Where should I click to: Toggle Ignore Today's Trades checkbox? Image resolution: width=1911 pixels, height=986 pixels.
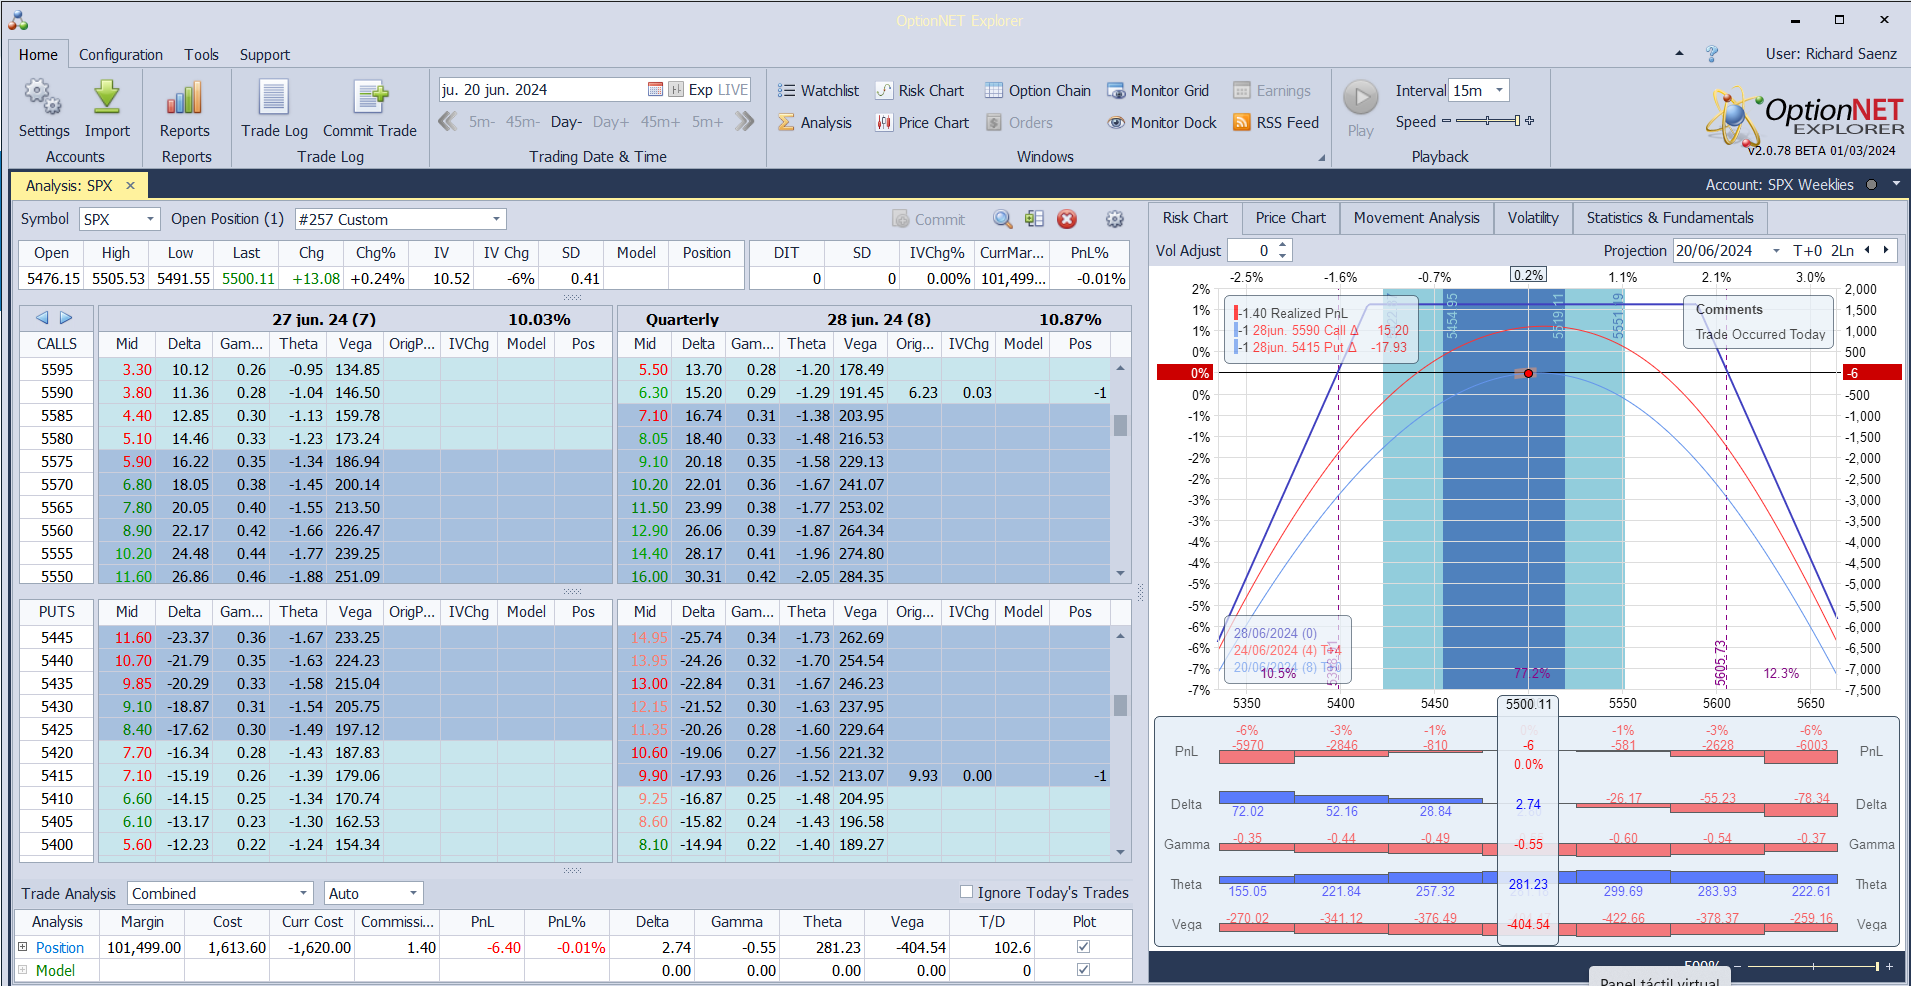tap(966, 892)
